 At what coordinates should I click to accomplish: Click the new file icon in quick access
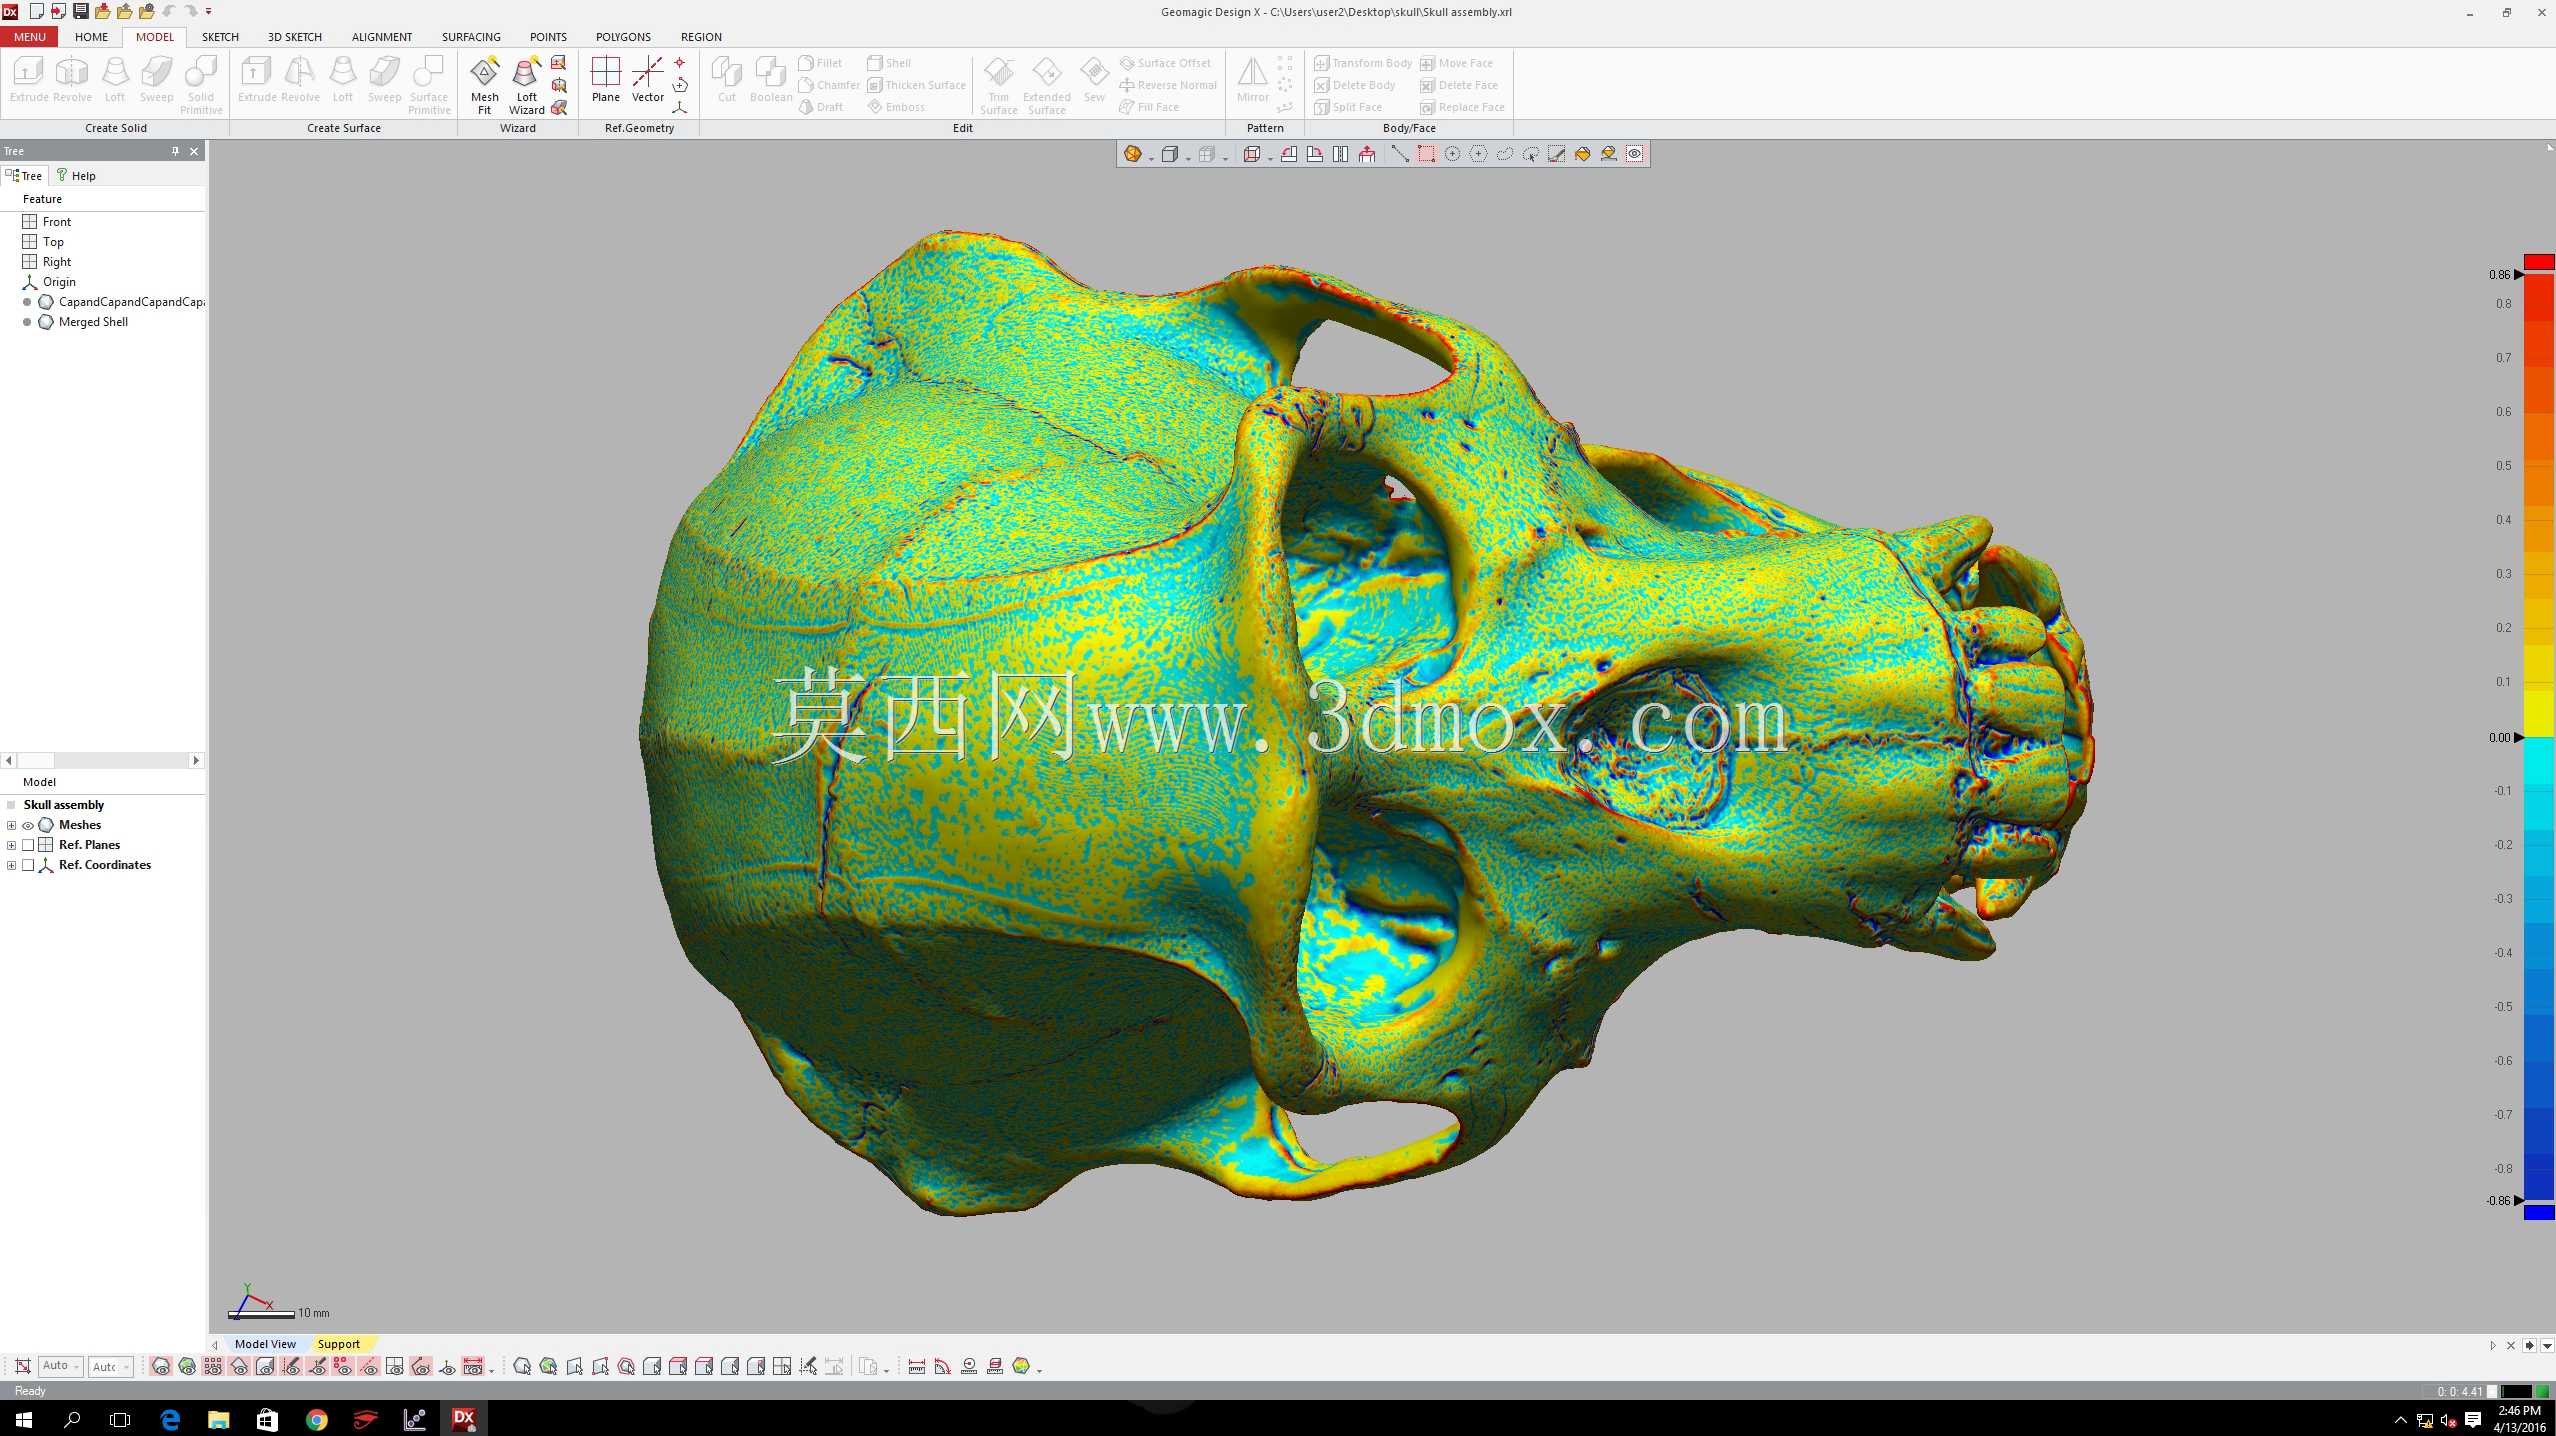[37, 11]
